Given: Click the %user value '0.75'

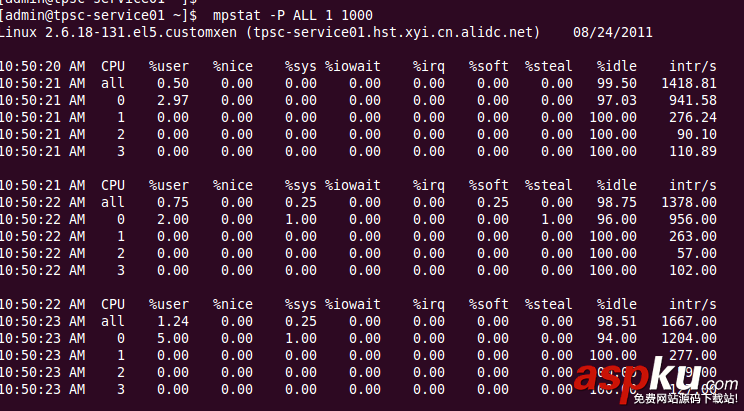Looking at the screenshot, I should tap(173, 203).
